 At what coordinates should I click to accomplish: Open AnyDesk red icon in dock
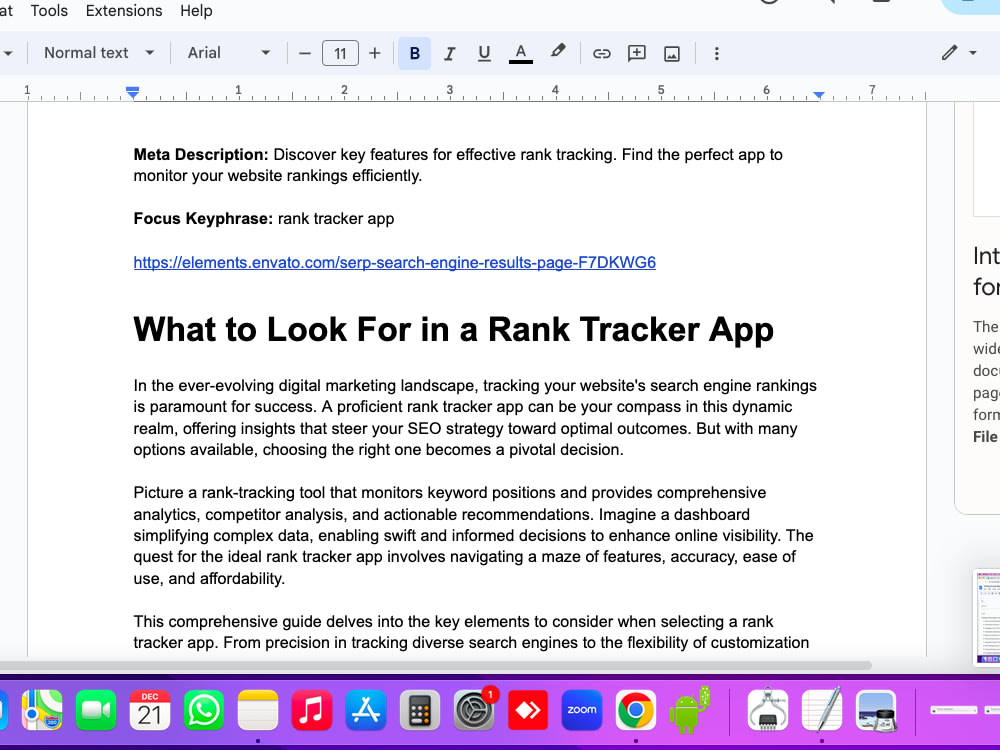528,710
